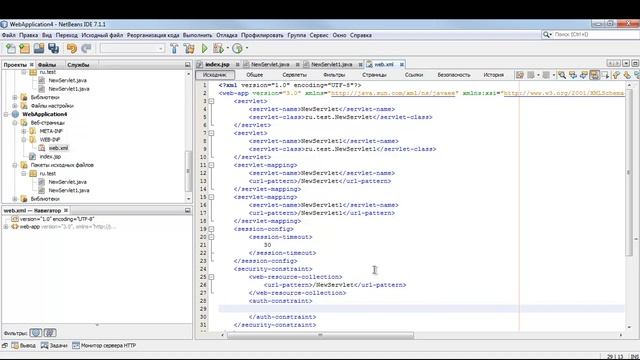This screenshot has height=360, width=640.
Task: Collapse code fold at line 3
Action: 211,101
